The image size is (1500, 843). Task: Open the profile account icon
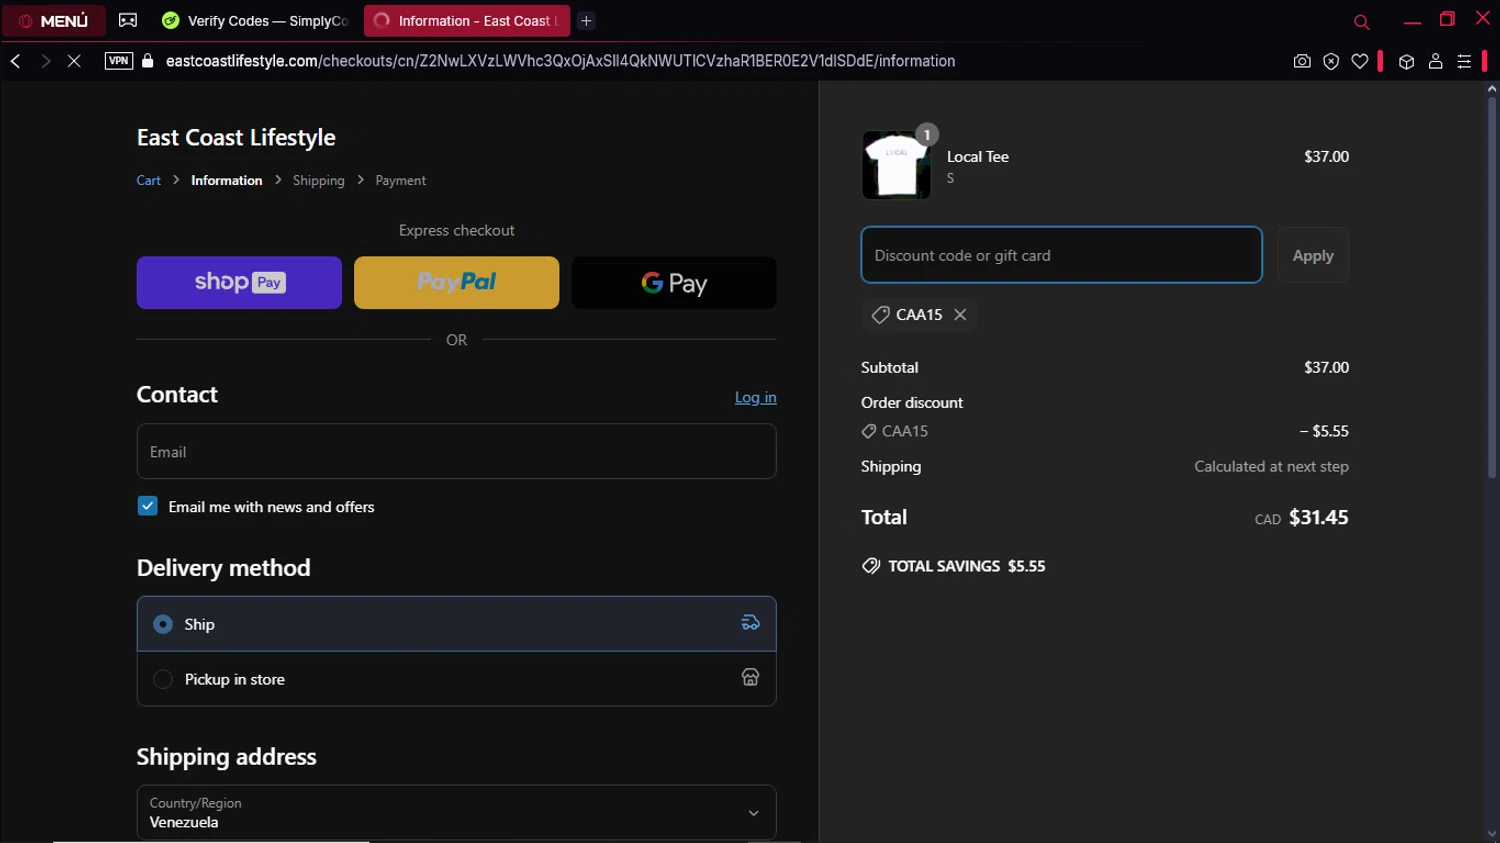(x=1435, y=61)
